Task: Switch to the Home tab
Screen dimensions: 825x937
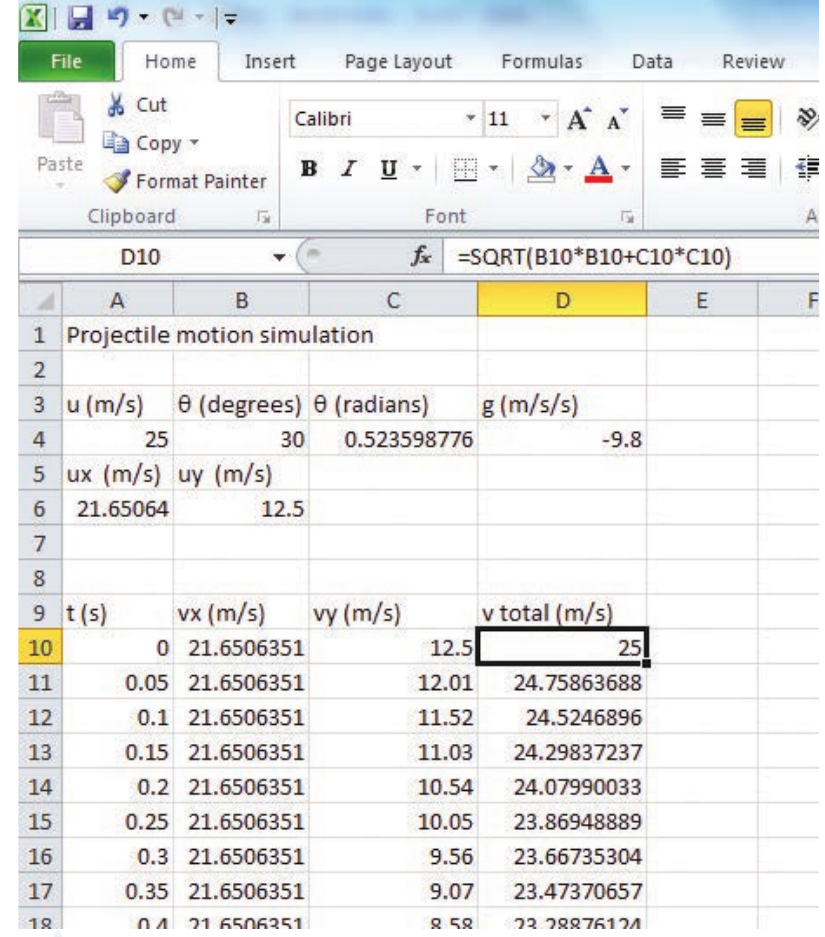Action: [x=170, y=61]
